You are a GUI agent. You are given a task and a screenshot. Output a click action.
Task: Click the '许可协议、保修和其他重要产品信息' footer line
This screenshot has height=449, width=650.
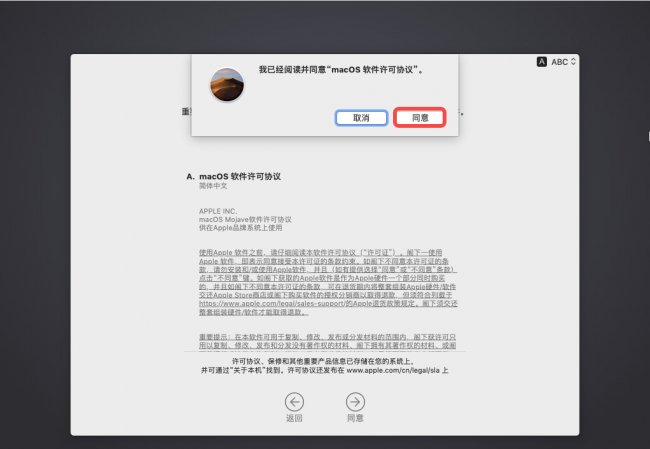point(323,362)
